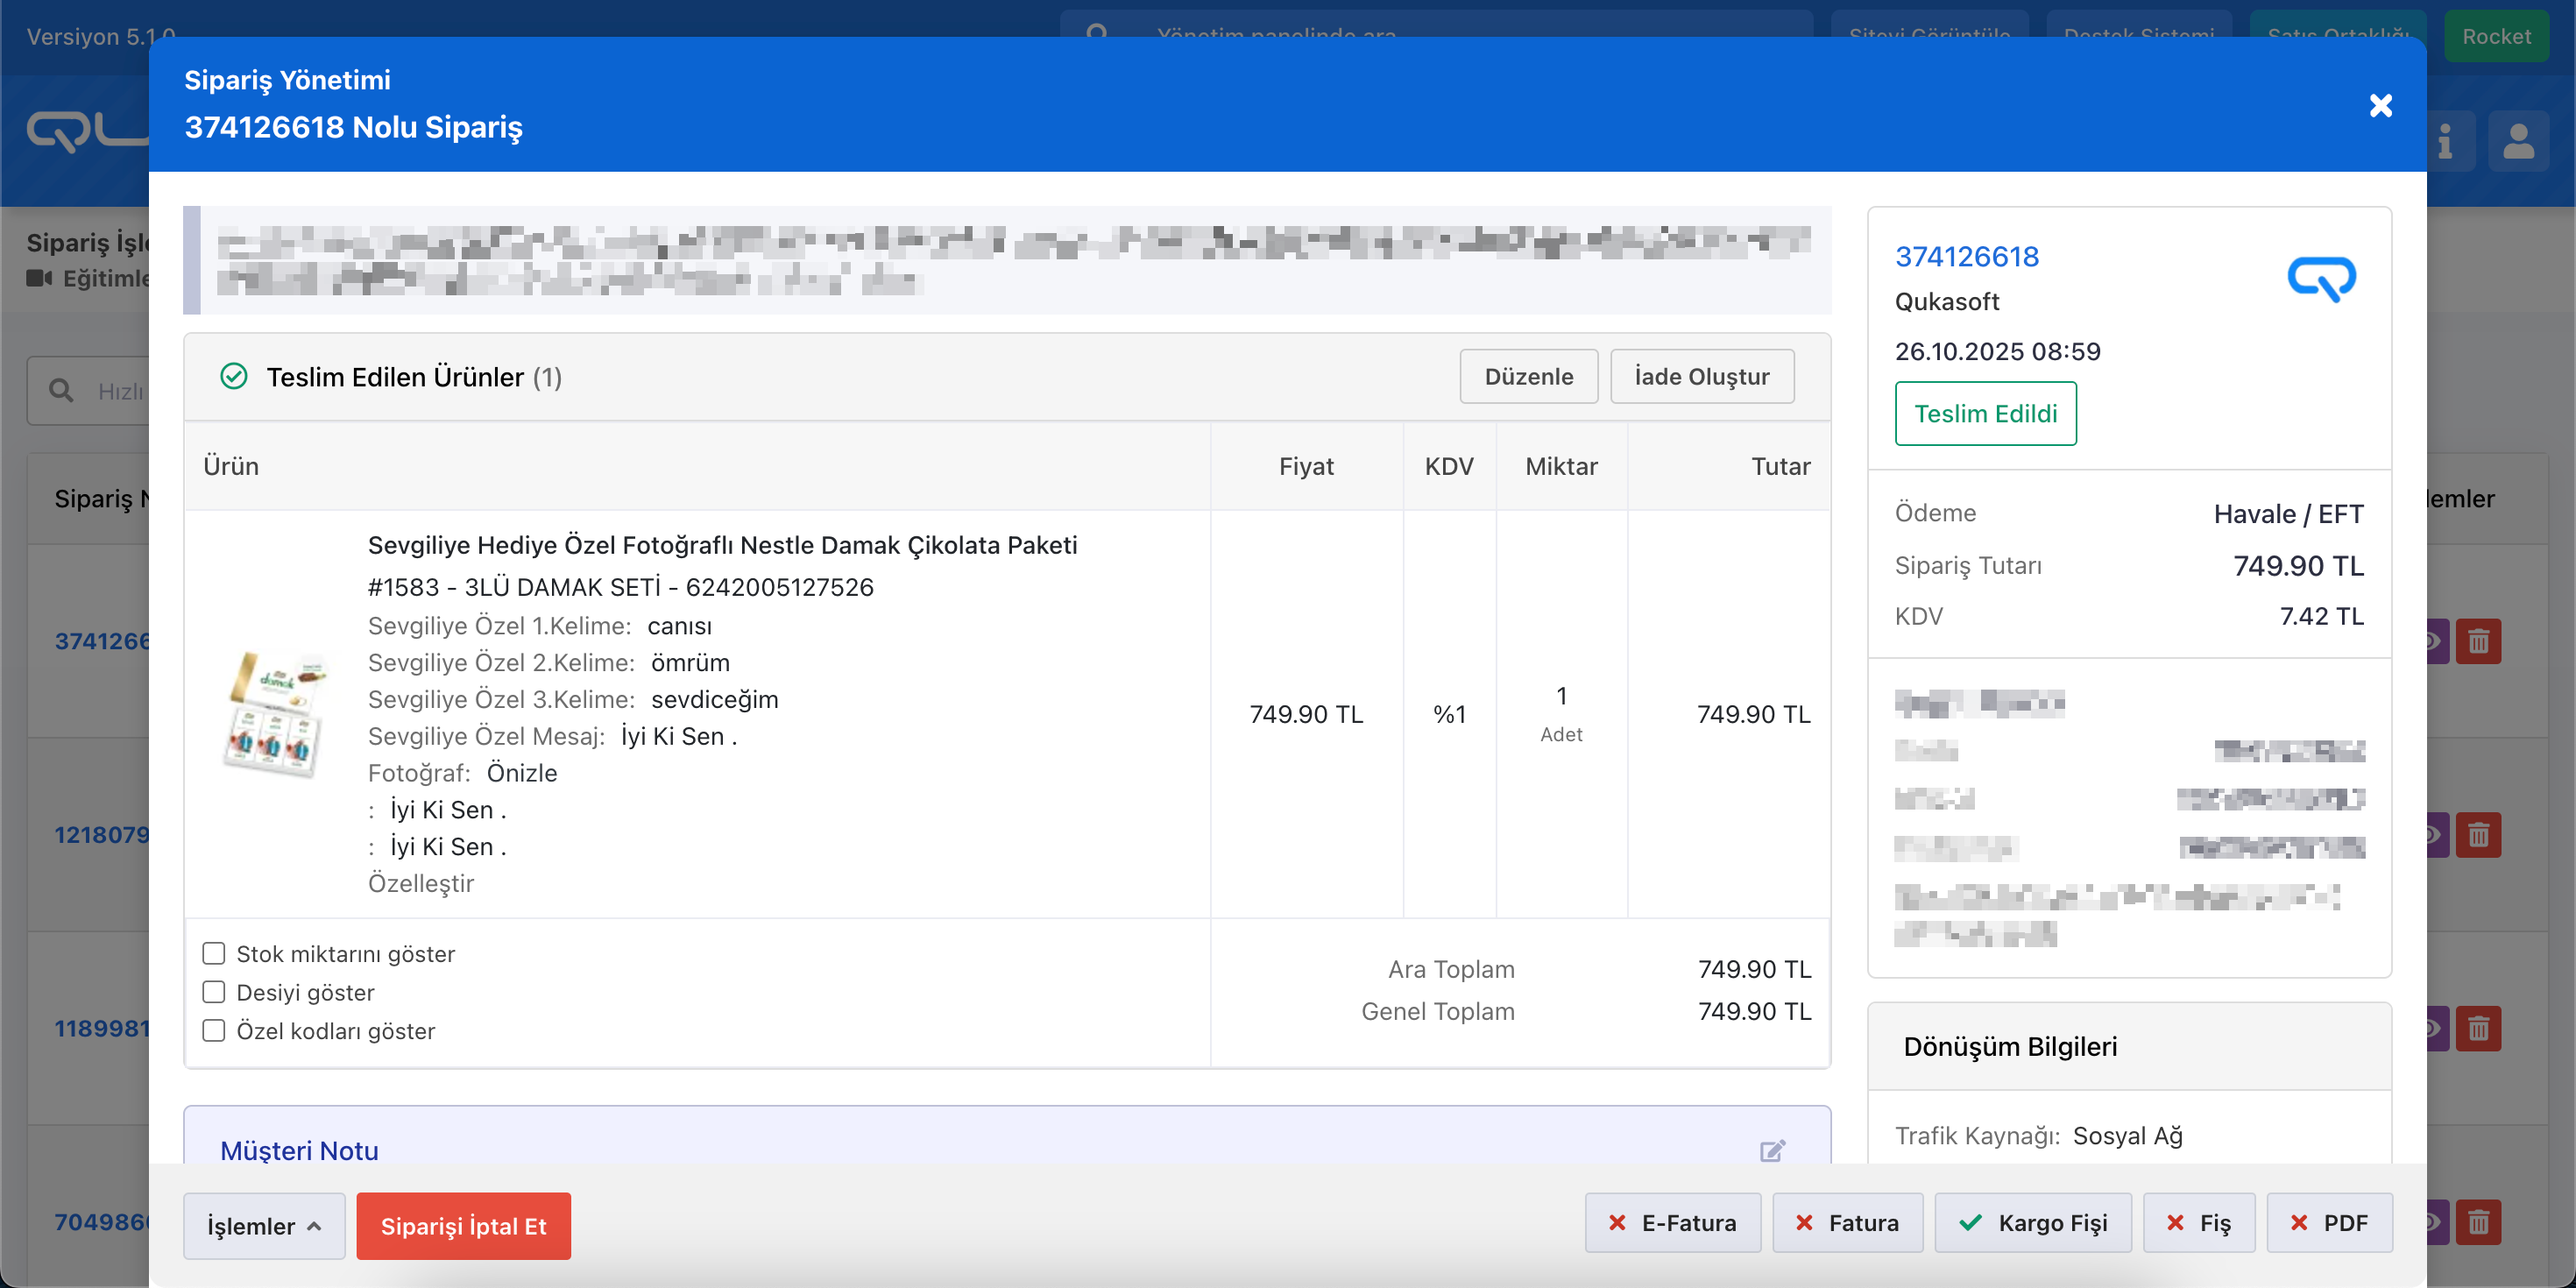Click the Teslim Edildi status button
Viewport: 2576px width, 1288px height.
1985,413
